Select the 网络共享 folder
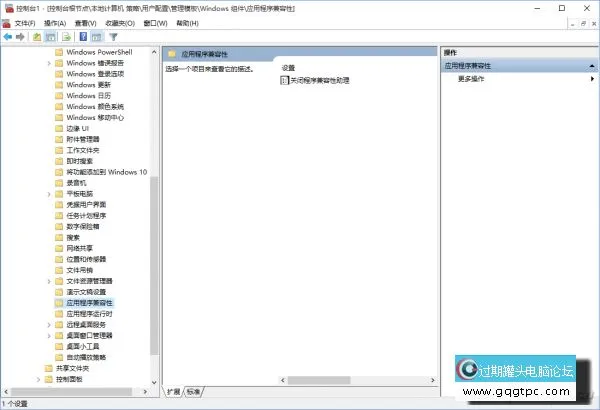The image size is (600, 410). [80, 248]
